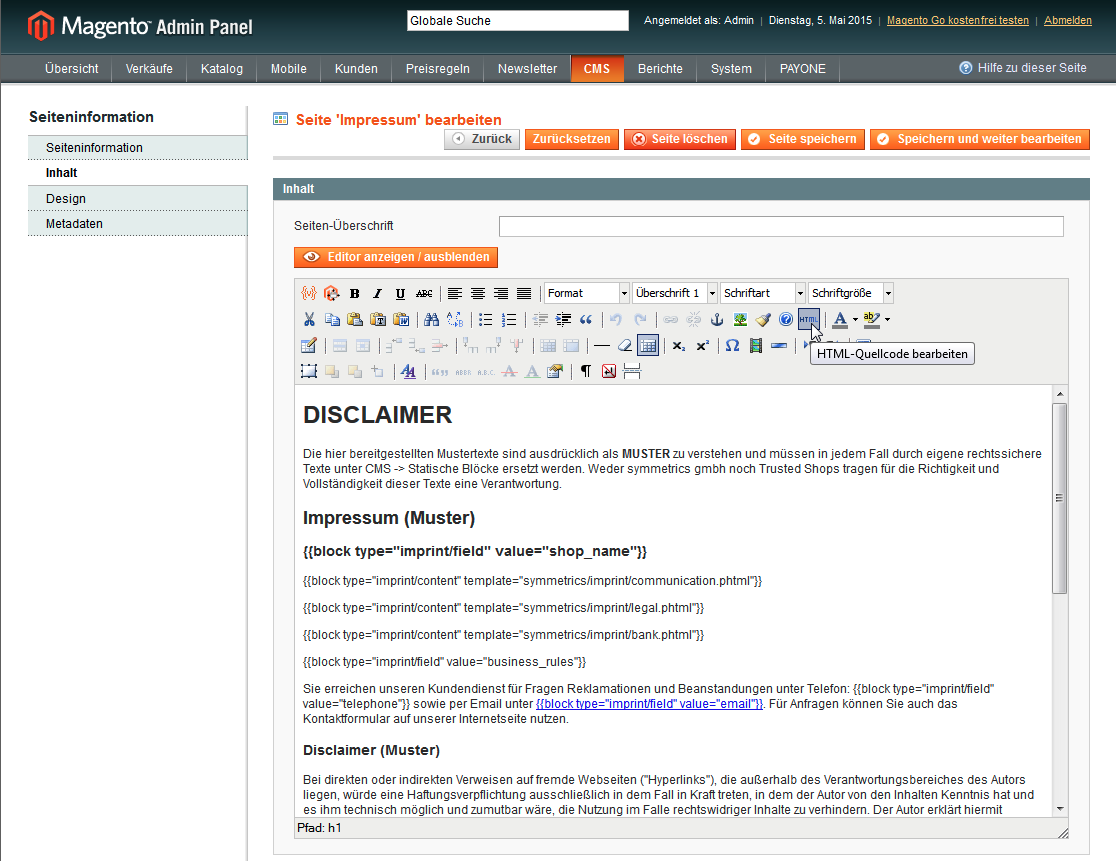Apply blockquote formatting
The width and height of the screenshot is (1116, 861).
point(586,319)
